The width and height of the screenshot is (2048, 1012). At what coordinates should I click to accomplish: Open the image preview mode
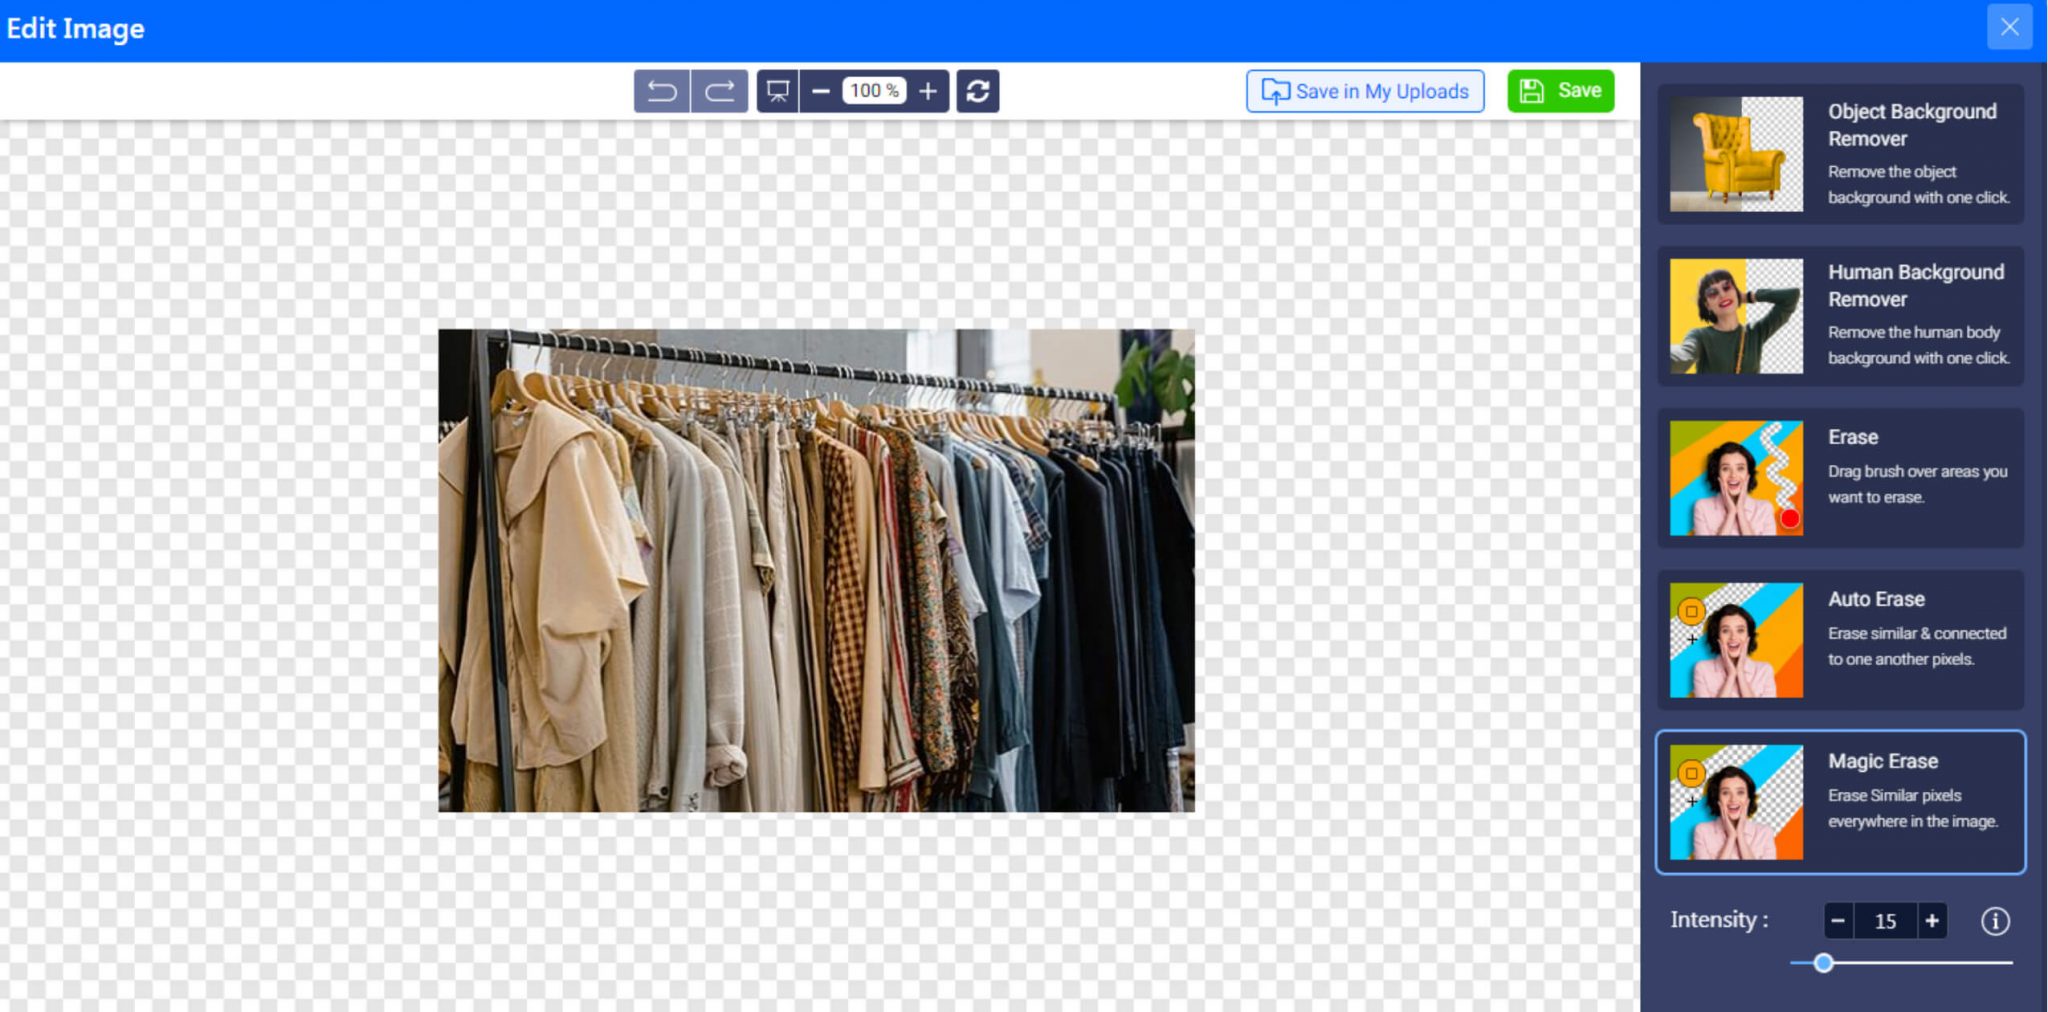pos(777,91)
